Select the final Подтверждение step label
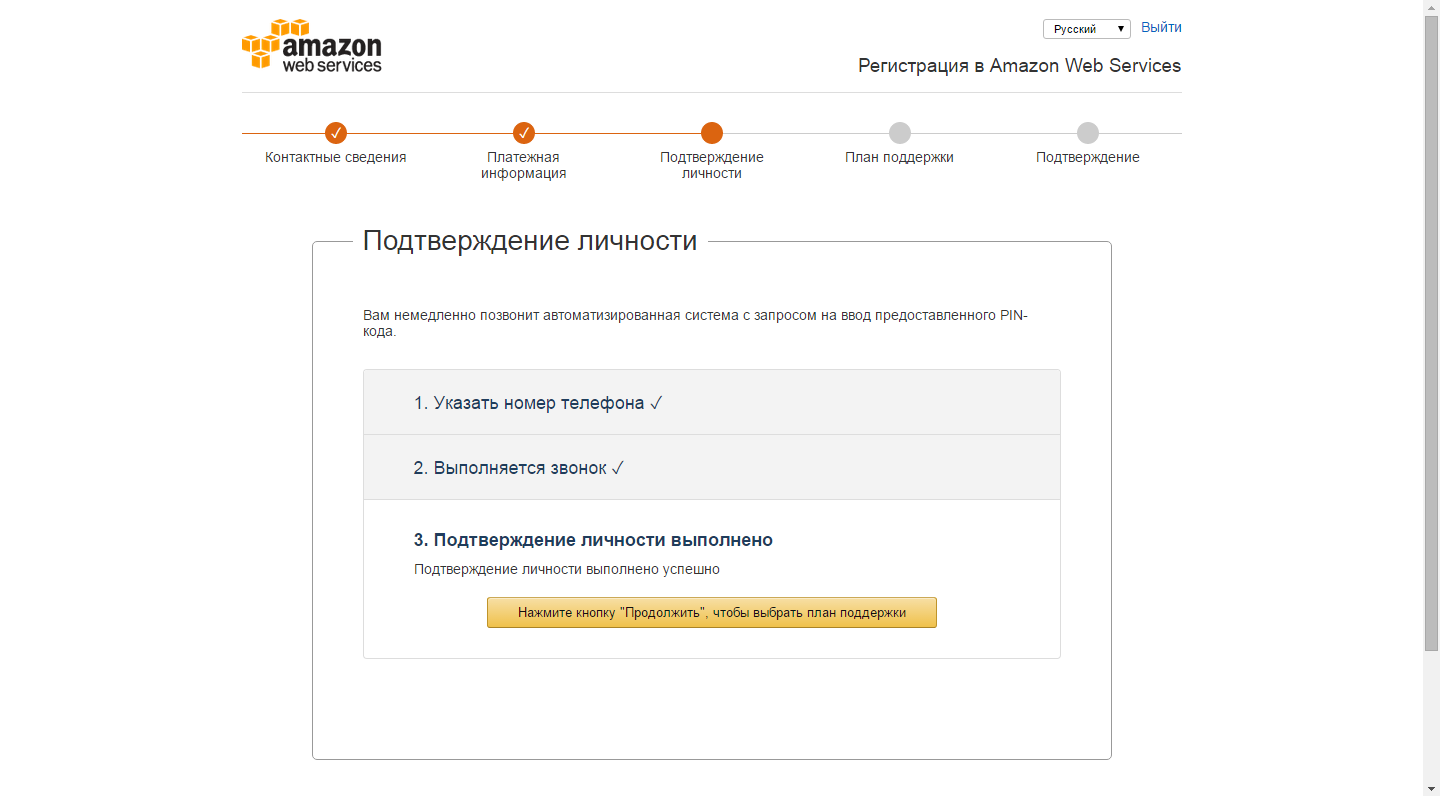The width and height of the screenshot is (1440, 796). tap(1088, 157)
